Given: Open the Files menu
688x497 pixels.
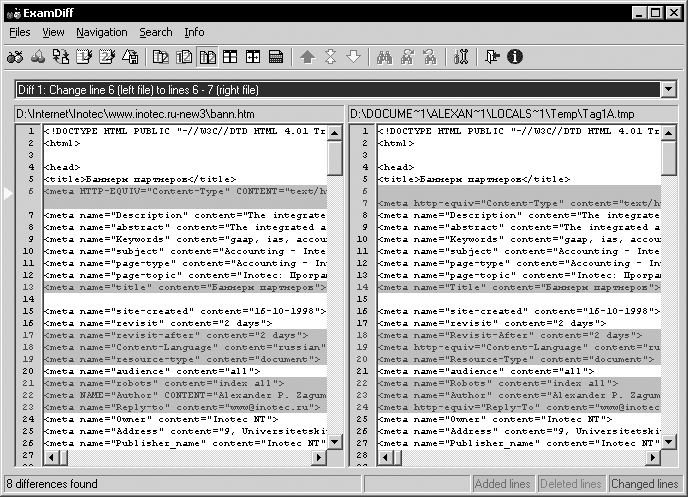Looking at the screenshot, I should [x=20, y=32].
